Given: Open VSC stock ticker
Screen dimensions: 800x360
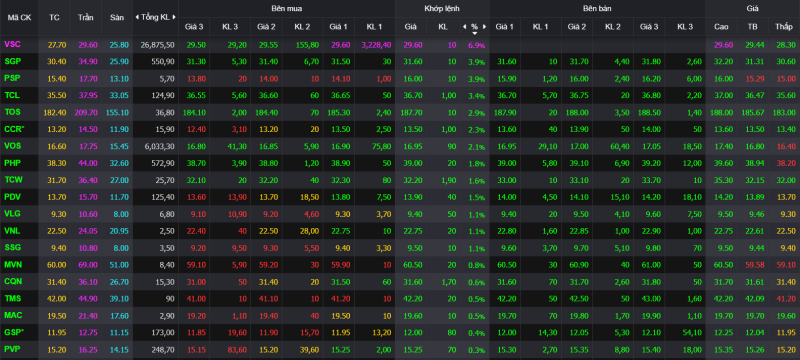Looking at the screenshot, I should [x=11, y=44].
